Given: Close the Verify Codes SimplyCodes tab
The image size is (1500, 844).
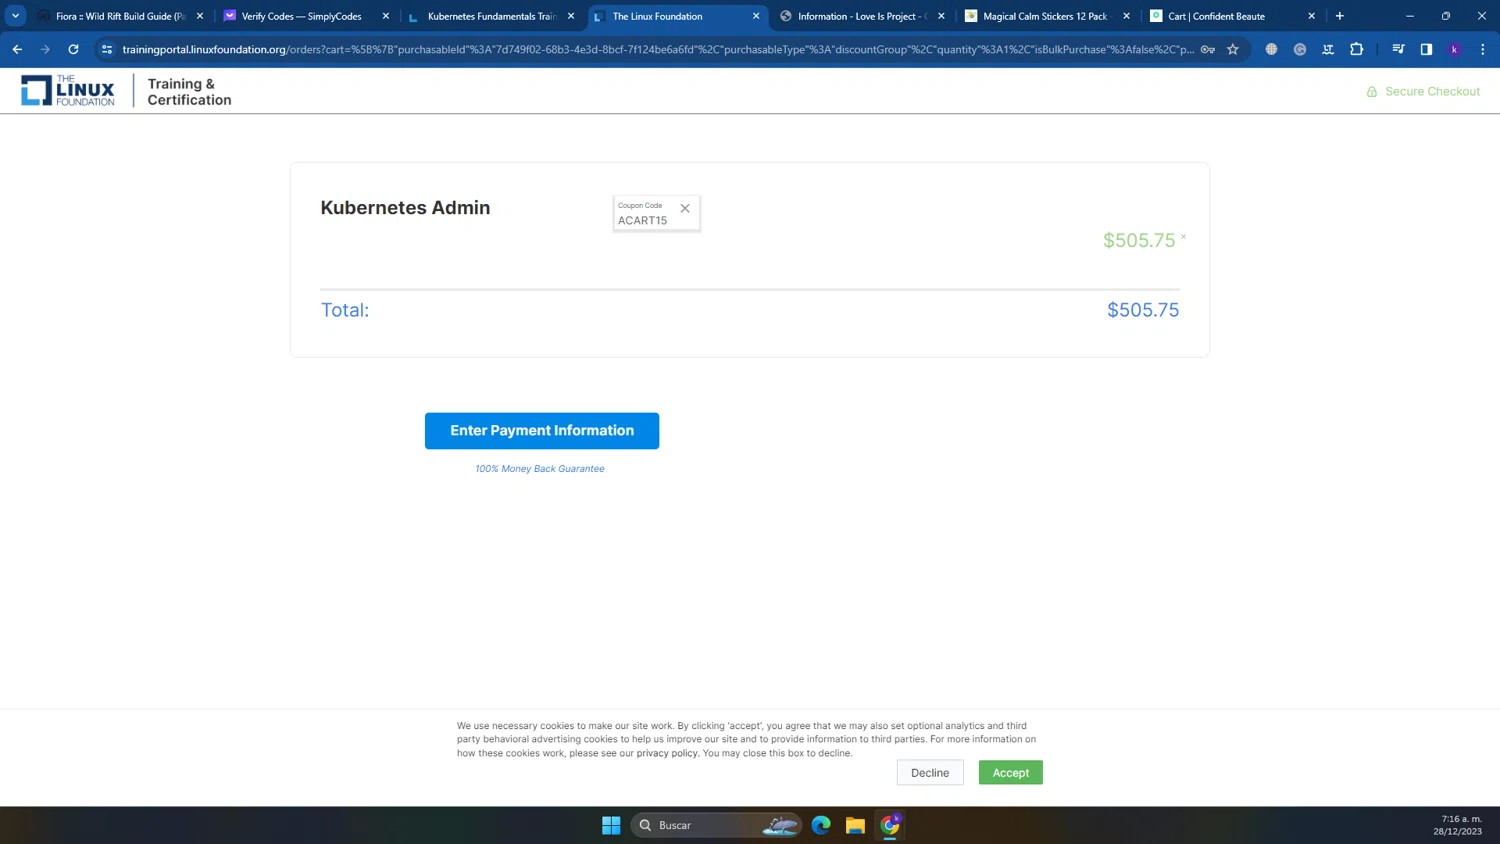Looking at the screenshot, I should (386, 16).
